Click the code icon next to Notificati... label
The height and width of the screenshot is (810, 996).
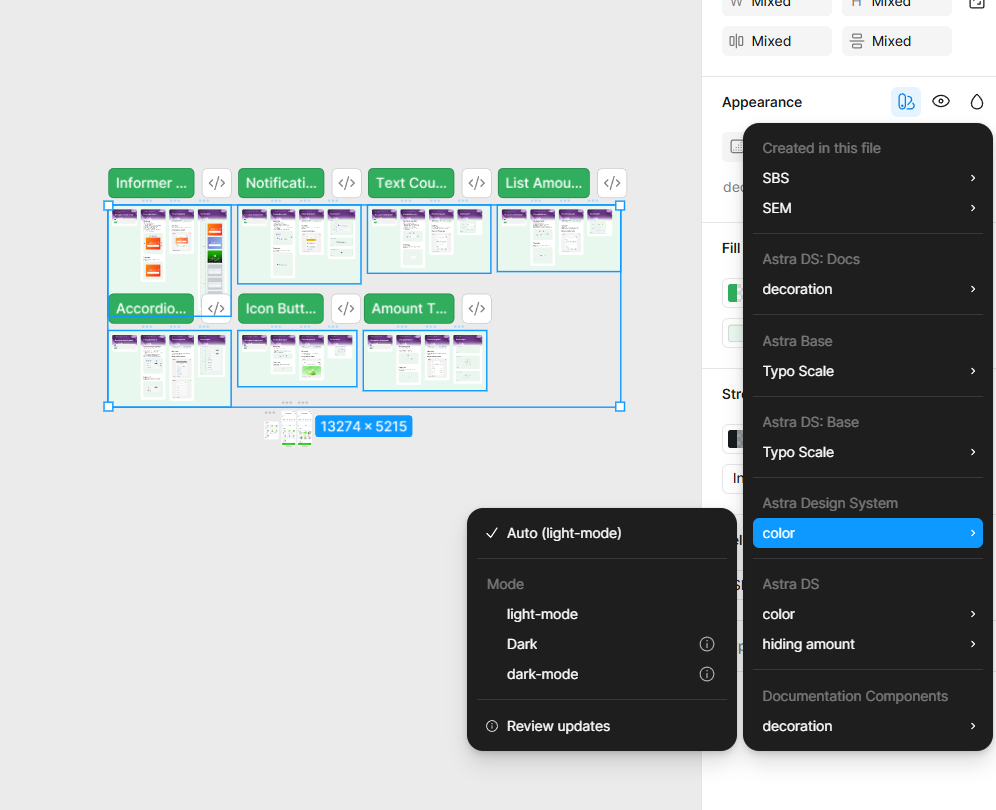tap(346, 183)
